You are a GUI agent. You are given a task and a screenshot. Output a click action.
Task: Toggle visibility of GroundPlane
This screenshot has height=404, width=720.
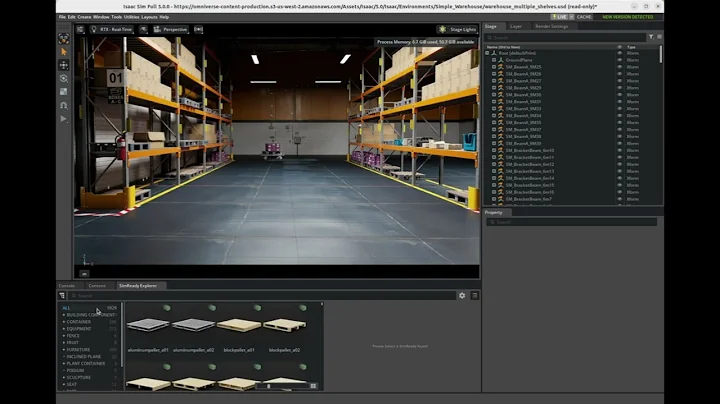[619, 60]
